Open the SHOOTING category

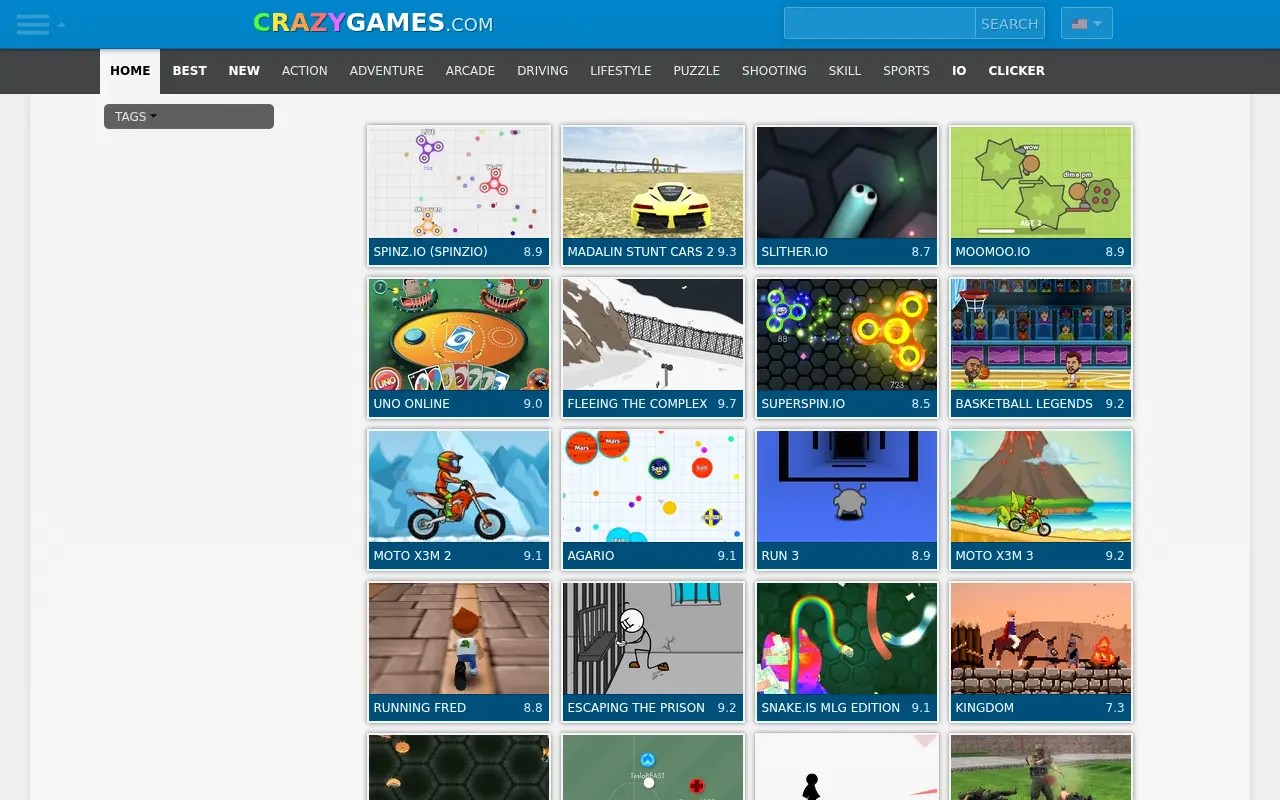coord(774,71)
